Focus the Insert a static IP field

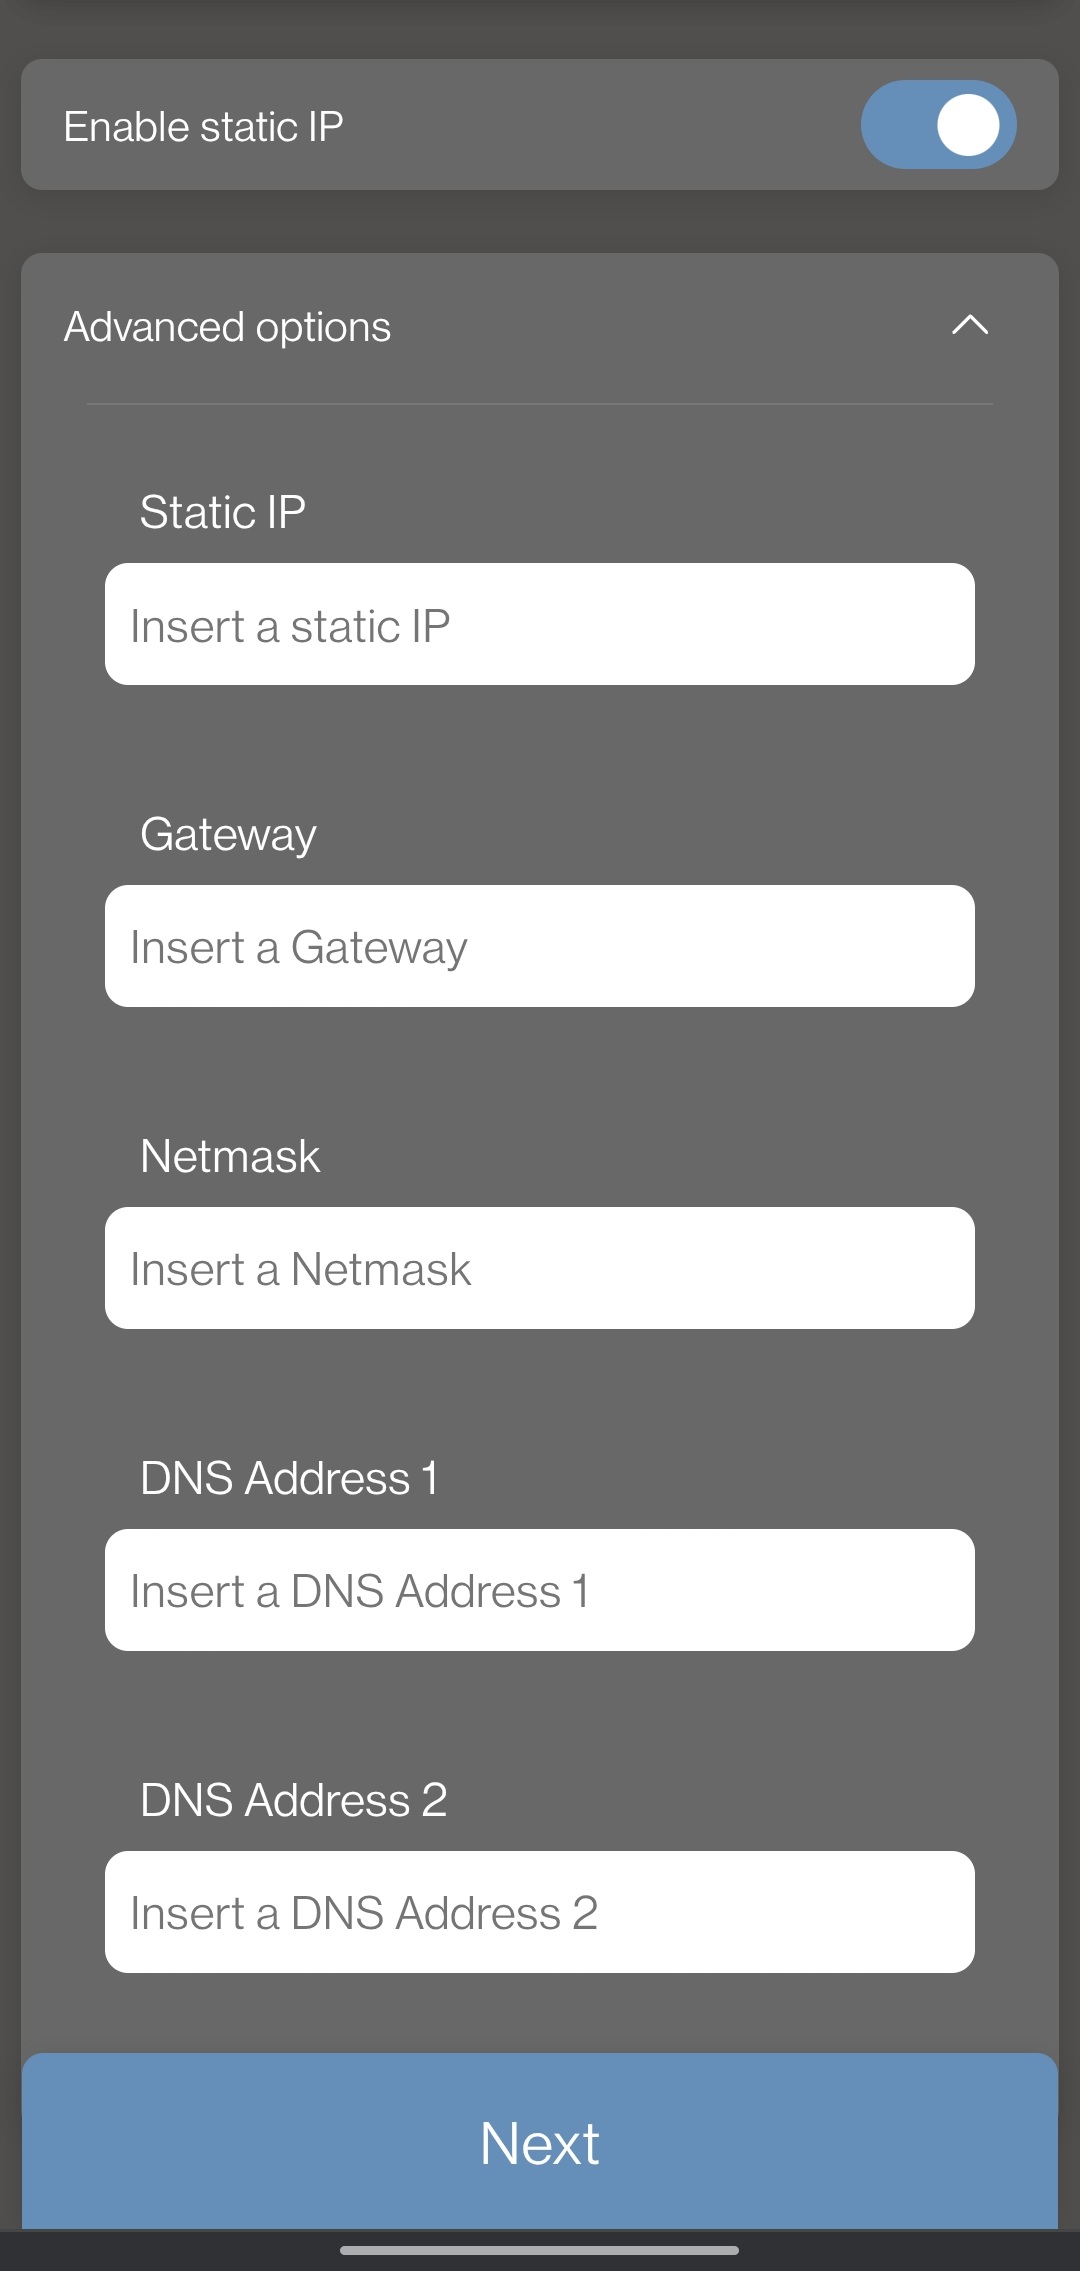540,624
